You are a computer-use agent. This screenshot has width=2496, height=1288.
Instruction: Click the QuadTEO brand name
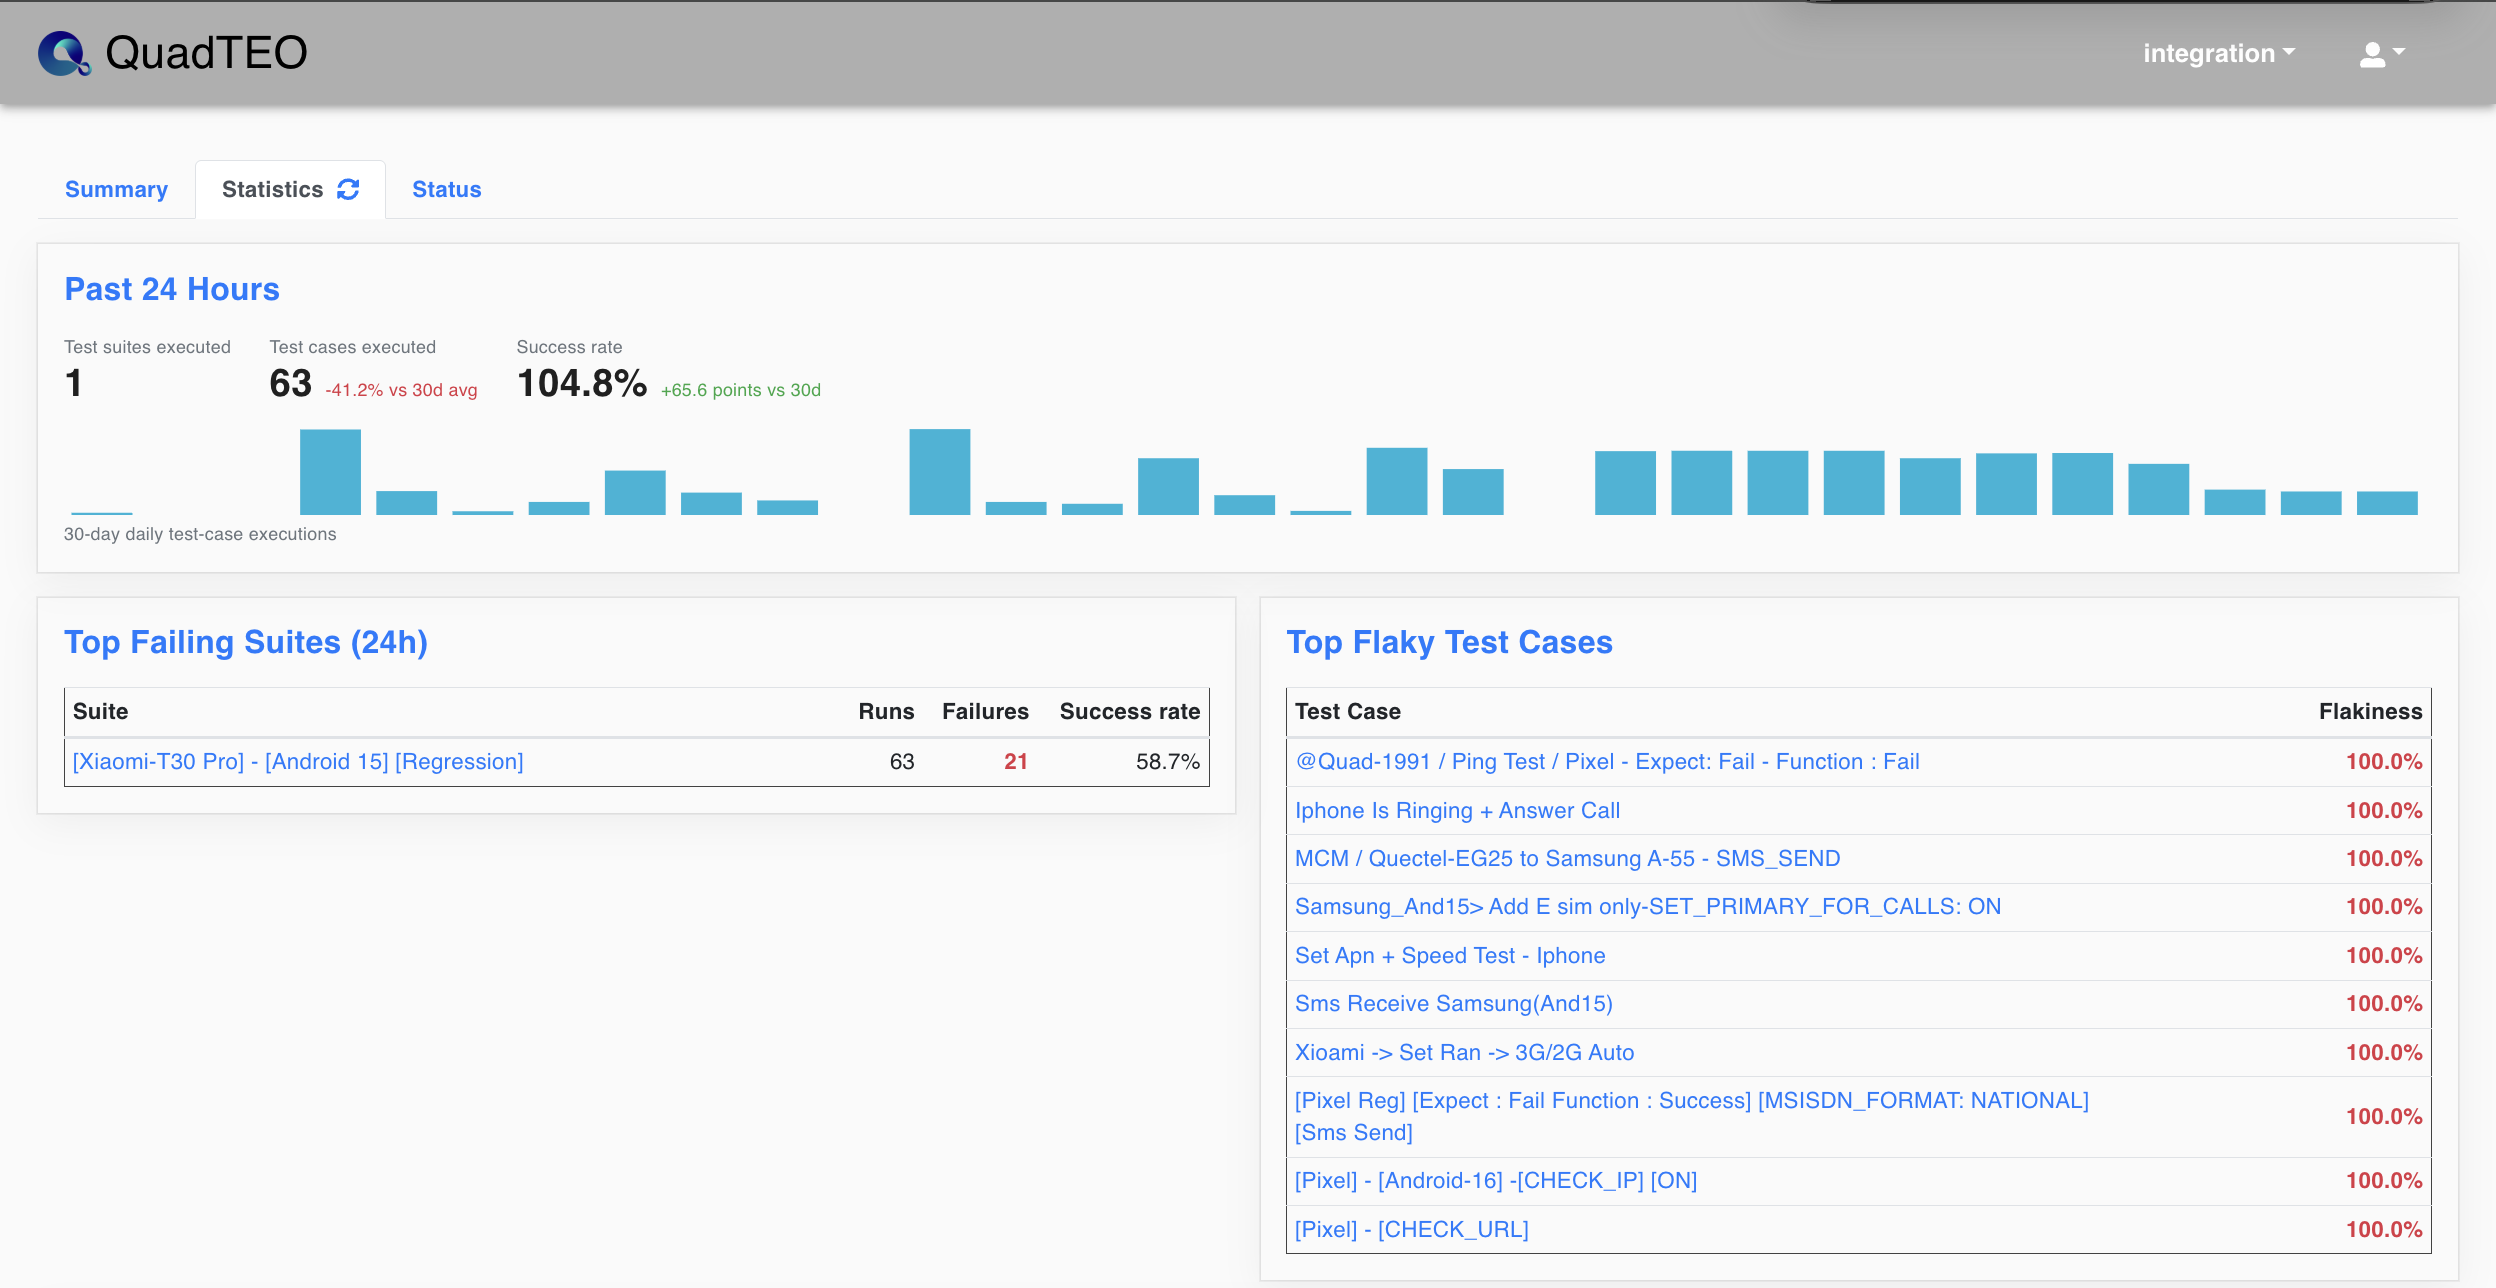[x=206, y=53]
